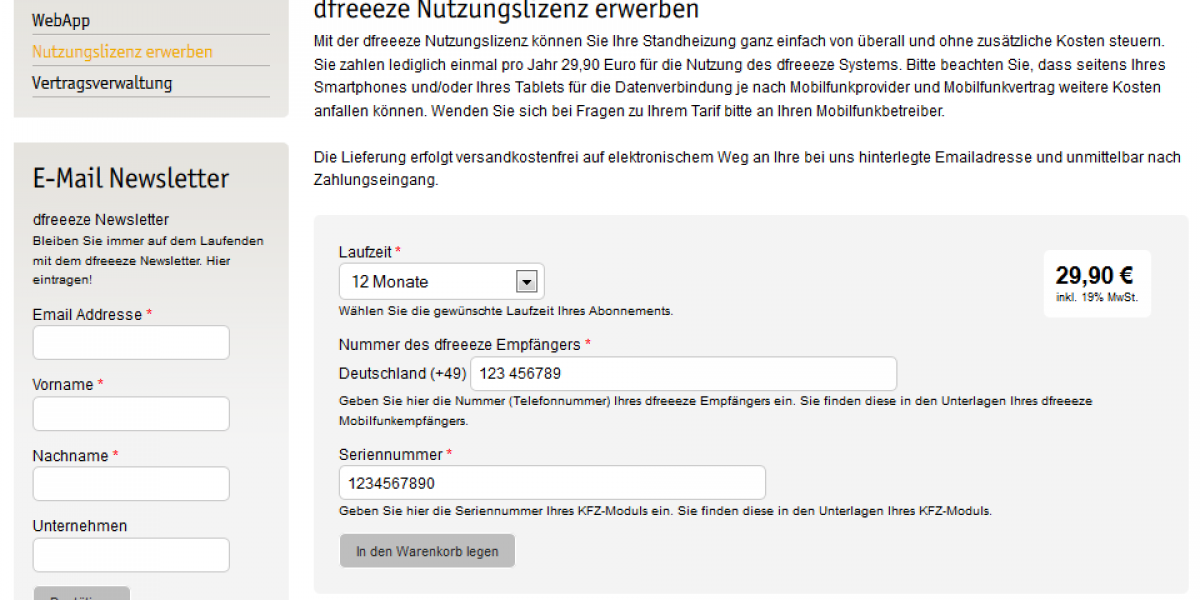Click the Vorname input field
The image size is (1200, 600).
(131, 414)
